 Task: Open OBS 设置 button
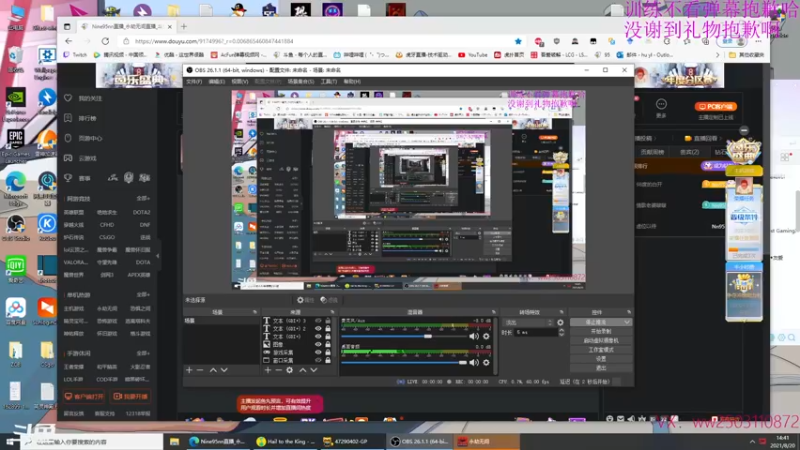pos(601,359)
